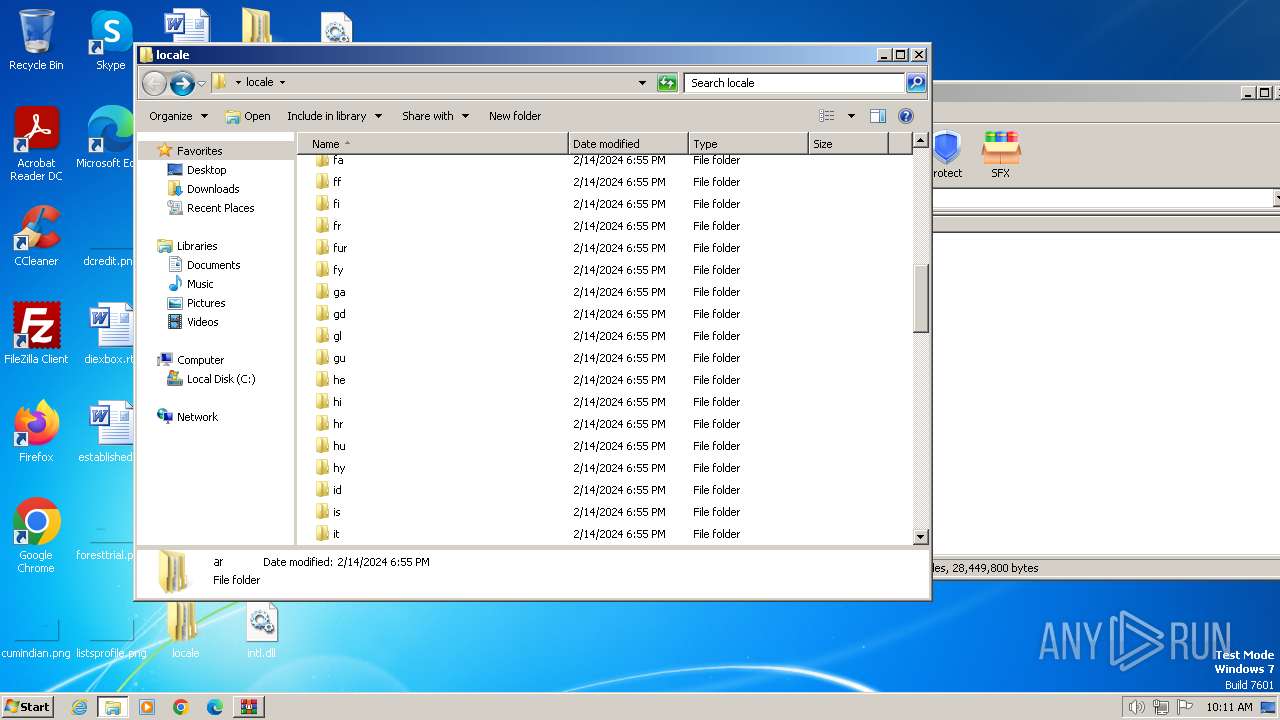1280x720 pixels.
Task: Sort by the Date modified column header
Action: [628, 144]
